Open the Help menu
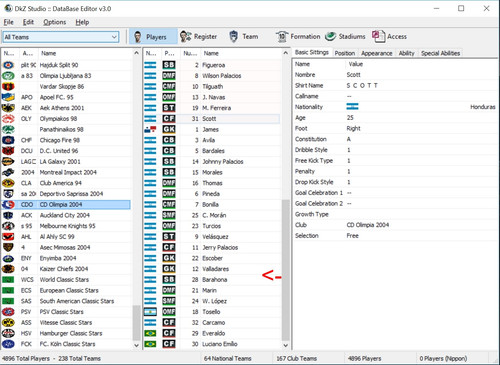 point(82,22)
